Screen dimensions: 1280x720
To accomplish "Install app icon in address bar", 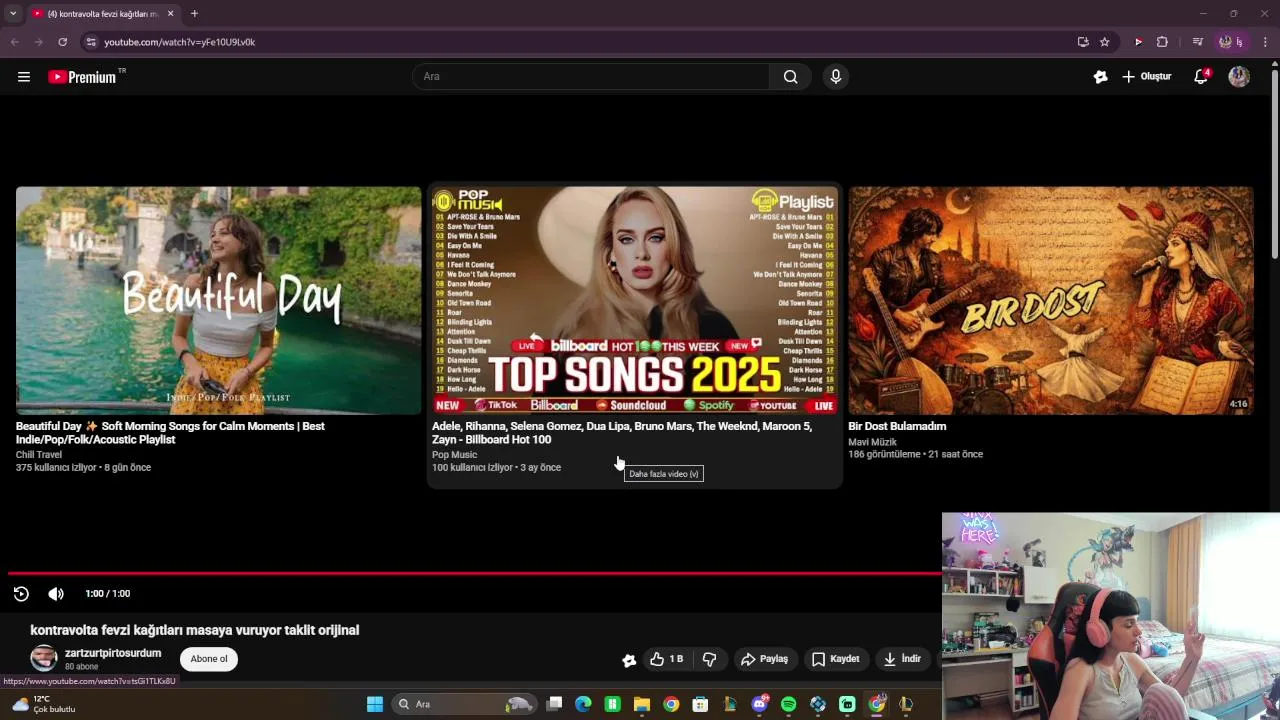I will 1083,42.
